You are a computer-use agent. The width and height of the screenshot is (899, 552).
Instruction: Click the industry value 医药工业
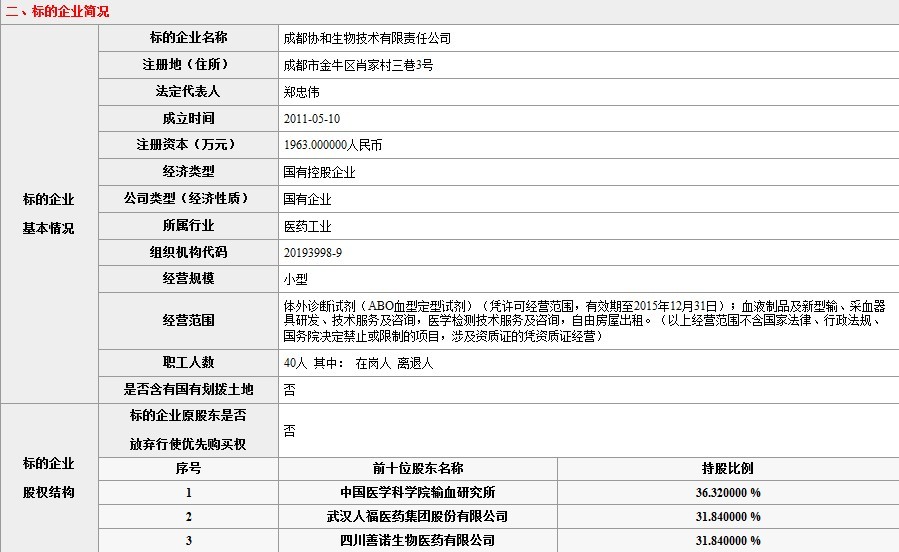point(307,226)
